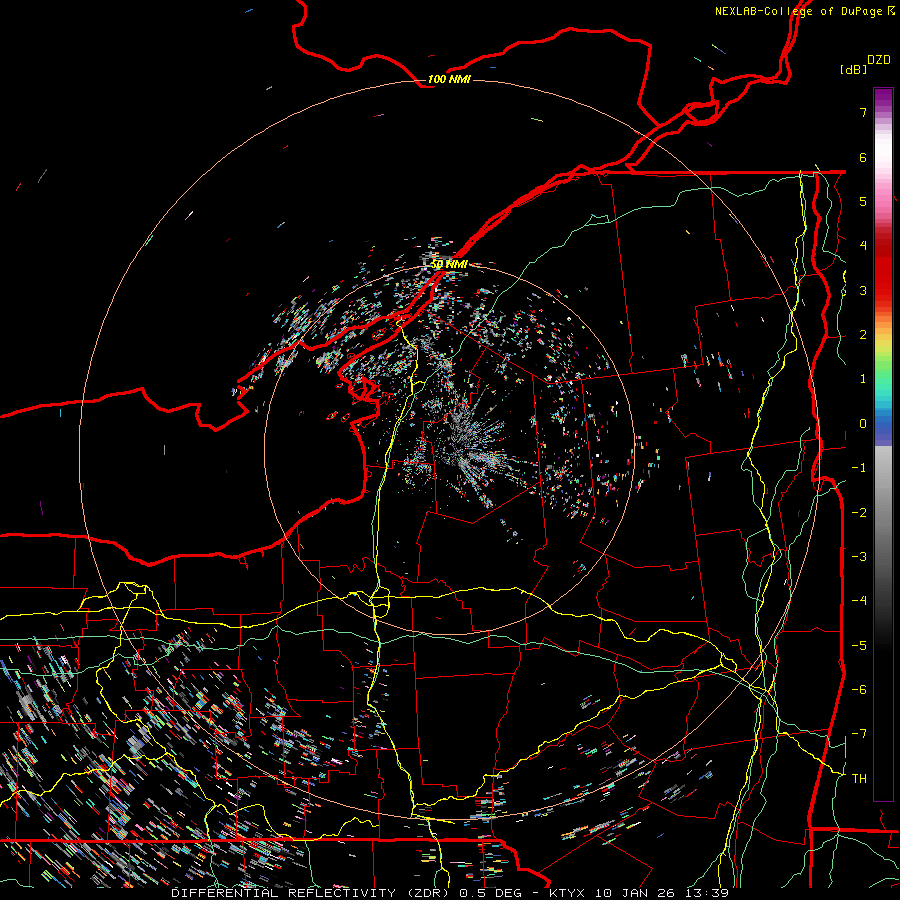The height and width of the screenshot is (900, 900).
Task: Click the 100 NMI range ring label
Action: click(449, 79)
